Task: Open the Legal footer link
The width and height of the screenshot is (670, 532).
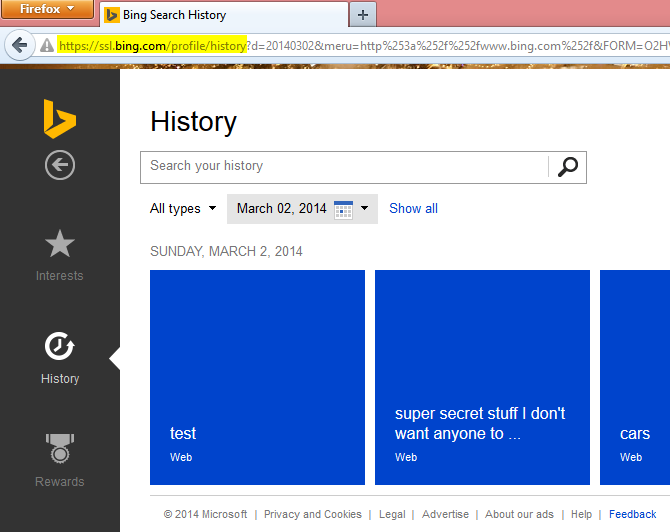Action: pyautogui.click(x=392, y=514)
